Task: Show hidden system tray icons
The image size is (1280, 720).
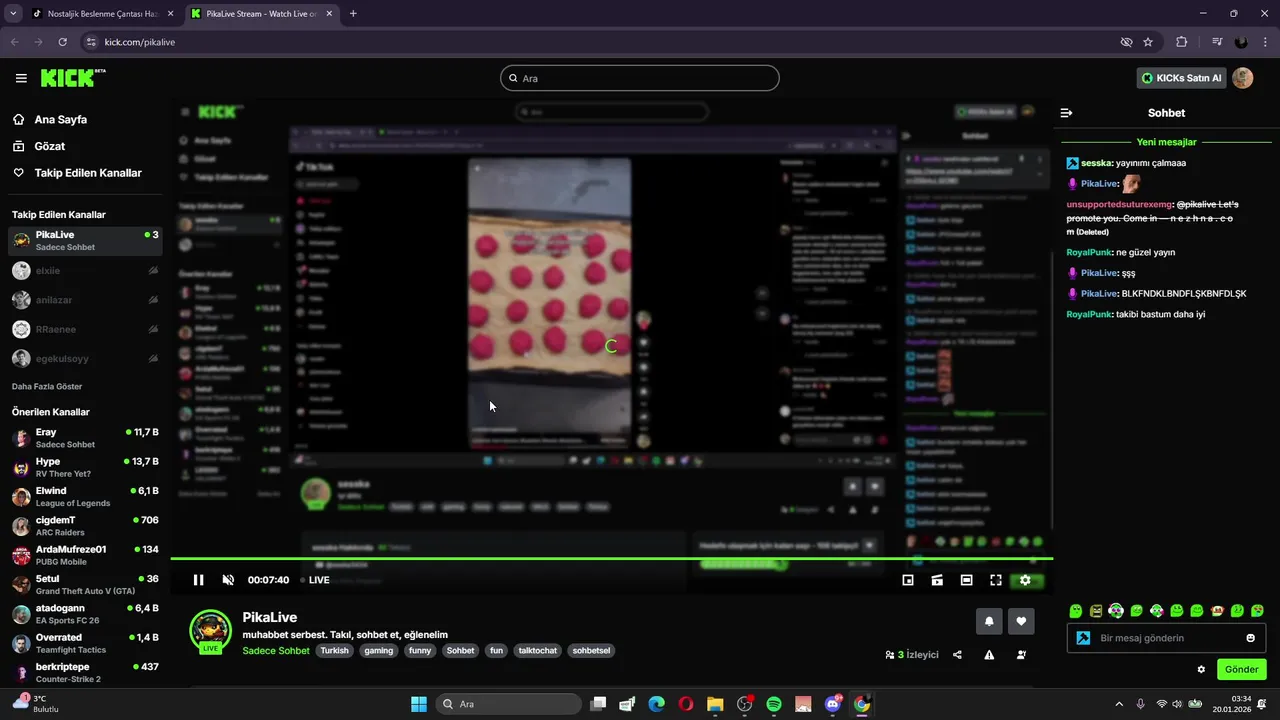Action: pyautogui.click(x=1119, y=704)
